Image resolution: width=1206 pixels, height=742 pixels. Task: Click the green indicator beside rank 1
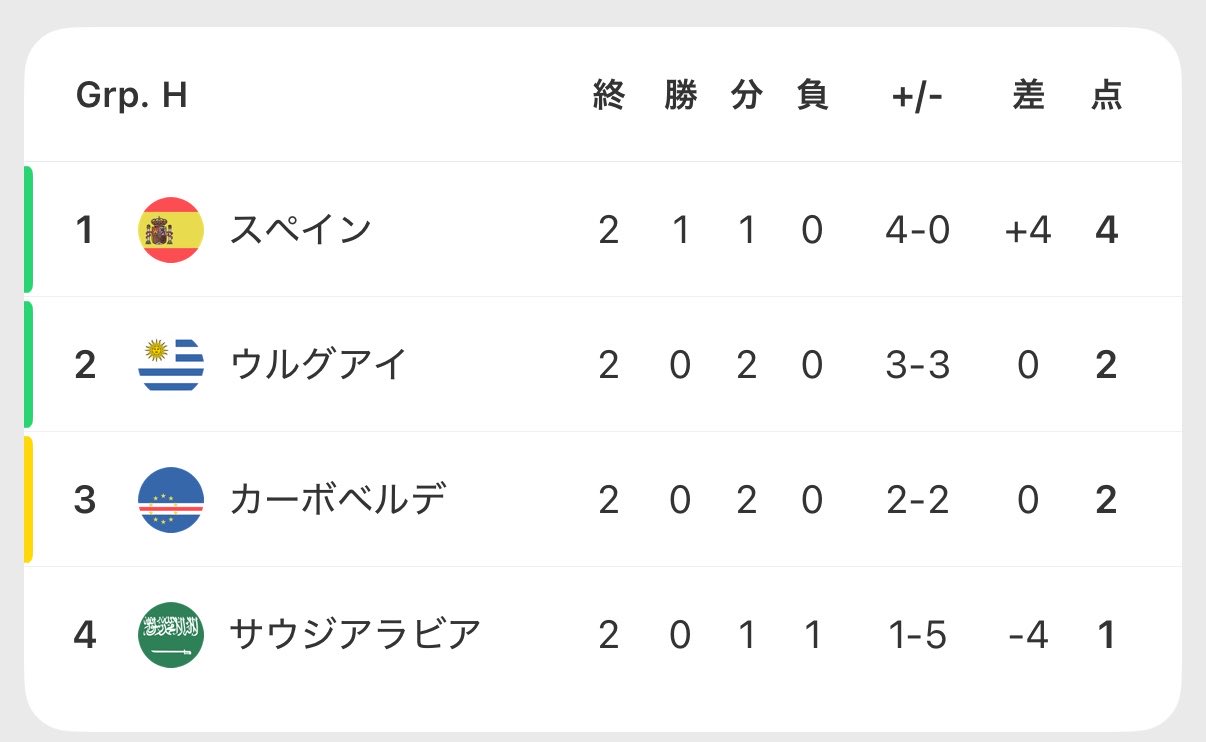[x=28, y=229]
